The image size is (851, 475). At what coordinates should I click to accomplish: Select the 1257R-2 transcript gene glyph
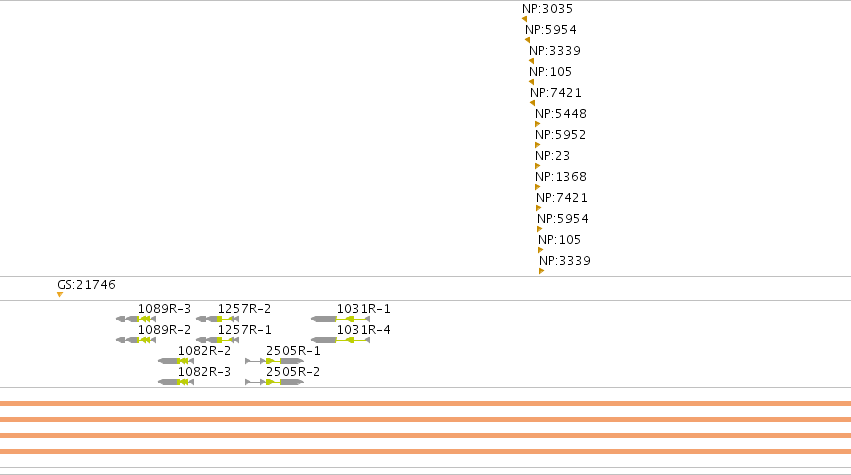(217, 319)
